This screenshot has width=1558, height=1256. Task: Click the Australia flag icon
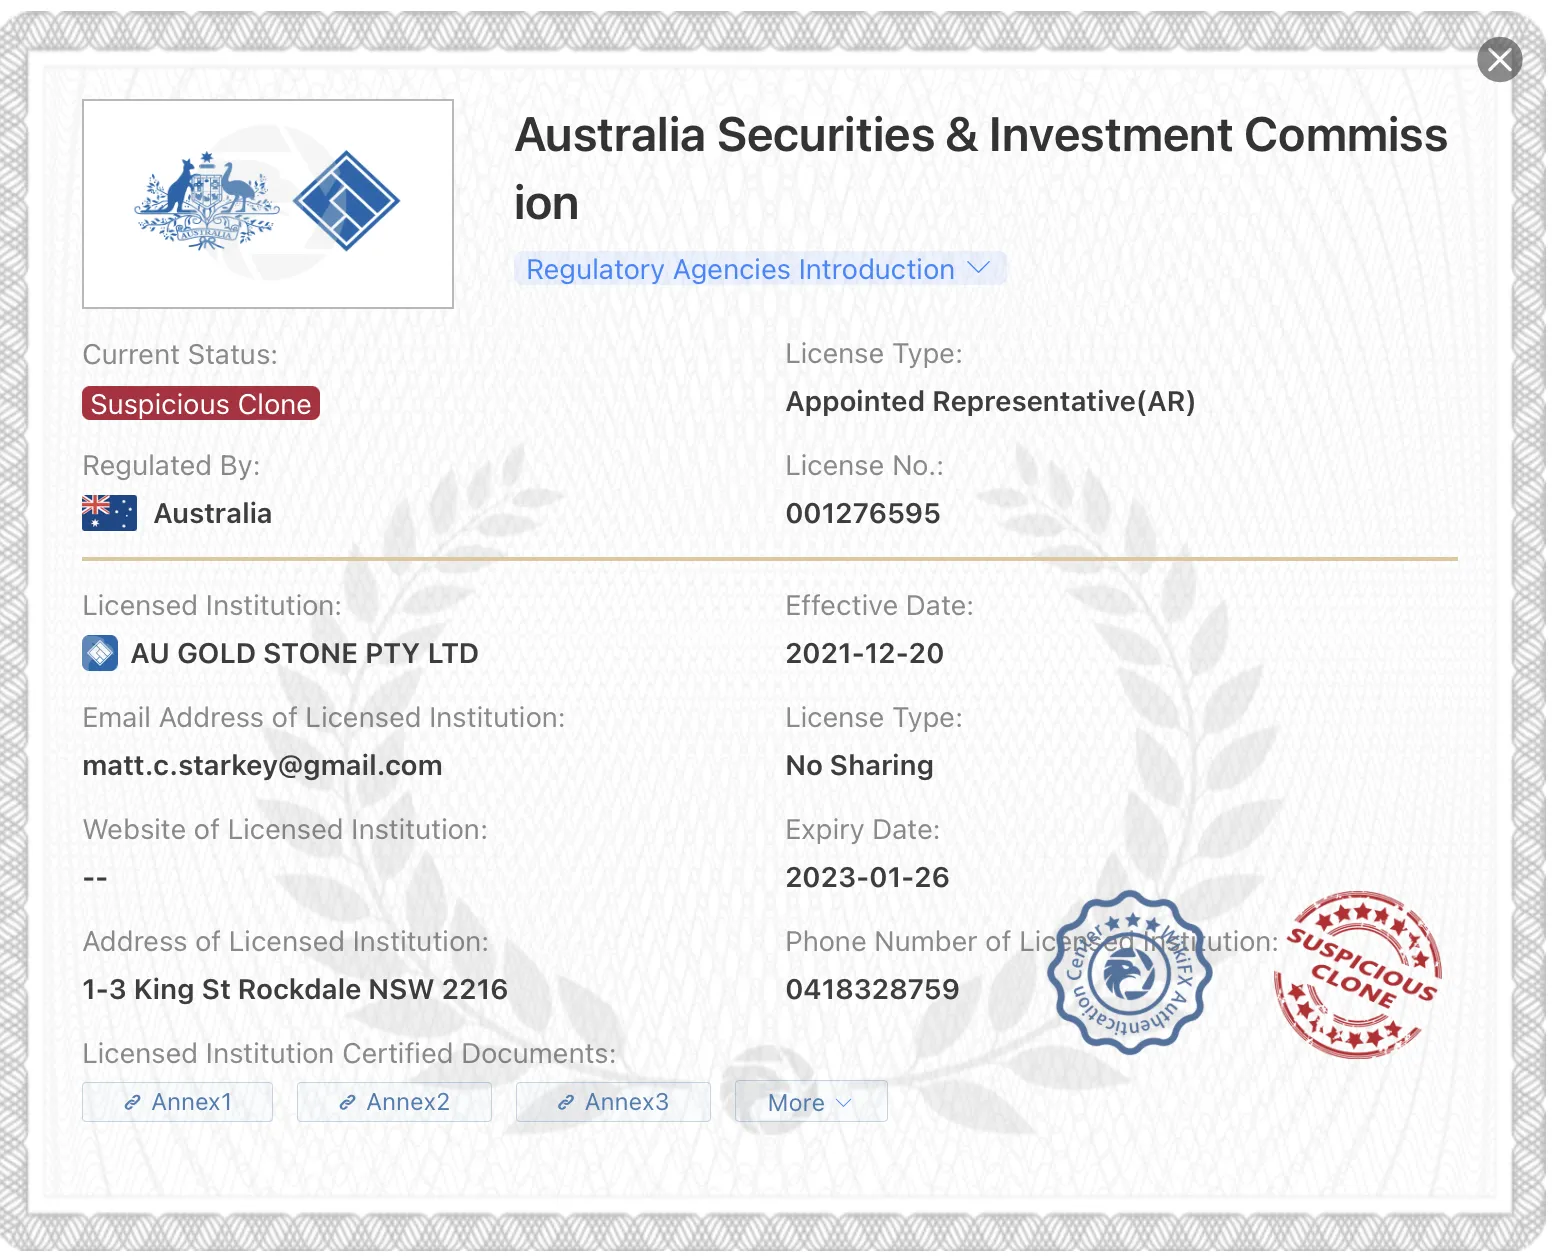coord(109,513)
